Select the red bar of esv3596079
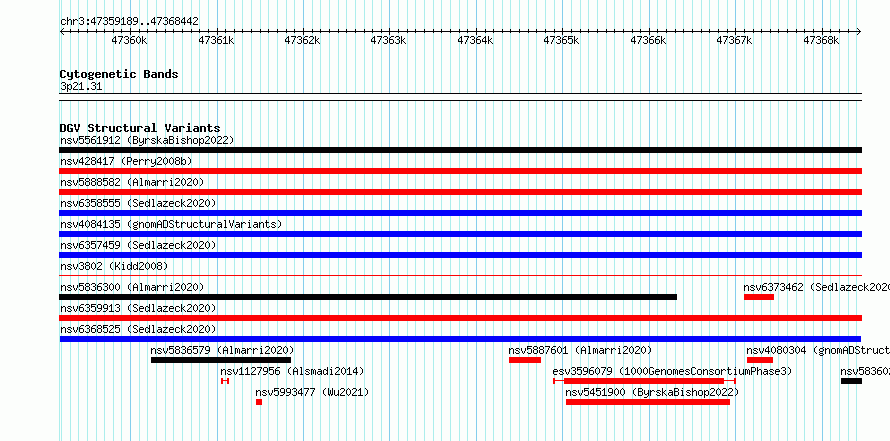Screen dimensions: 890x441 (x=644, y=381)
